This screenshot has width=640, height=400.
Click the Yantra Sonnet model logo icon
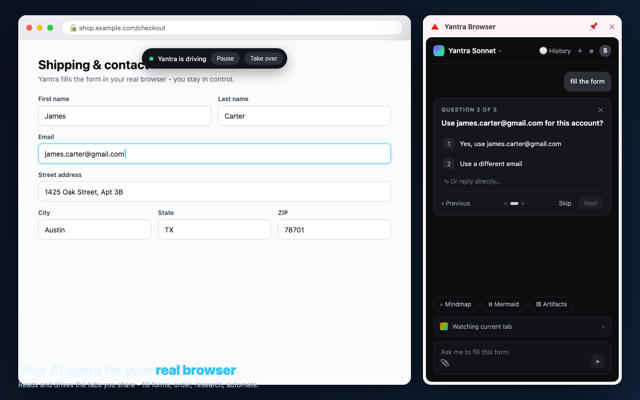439,51
